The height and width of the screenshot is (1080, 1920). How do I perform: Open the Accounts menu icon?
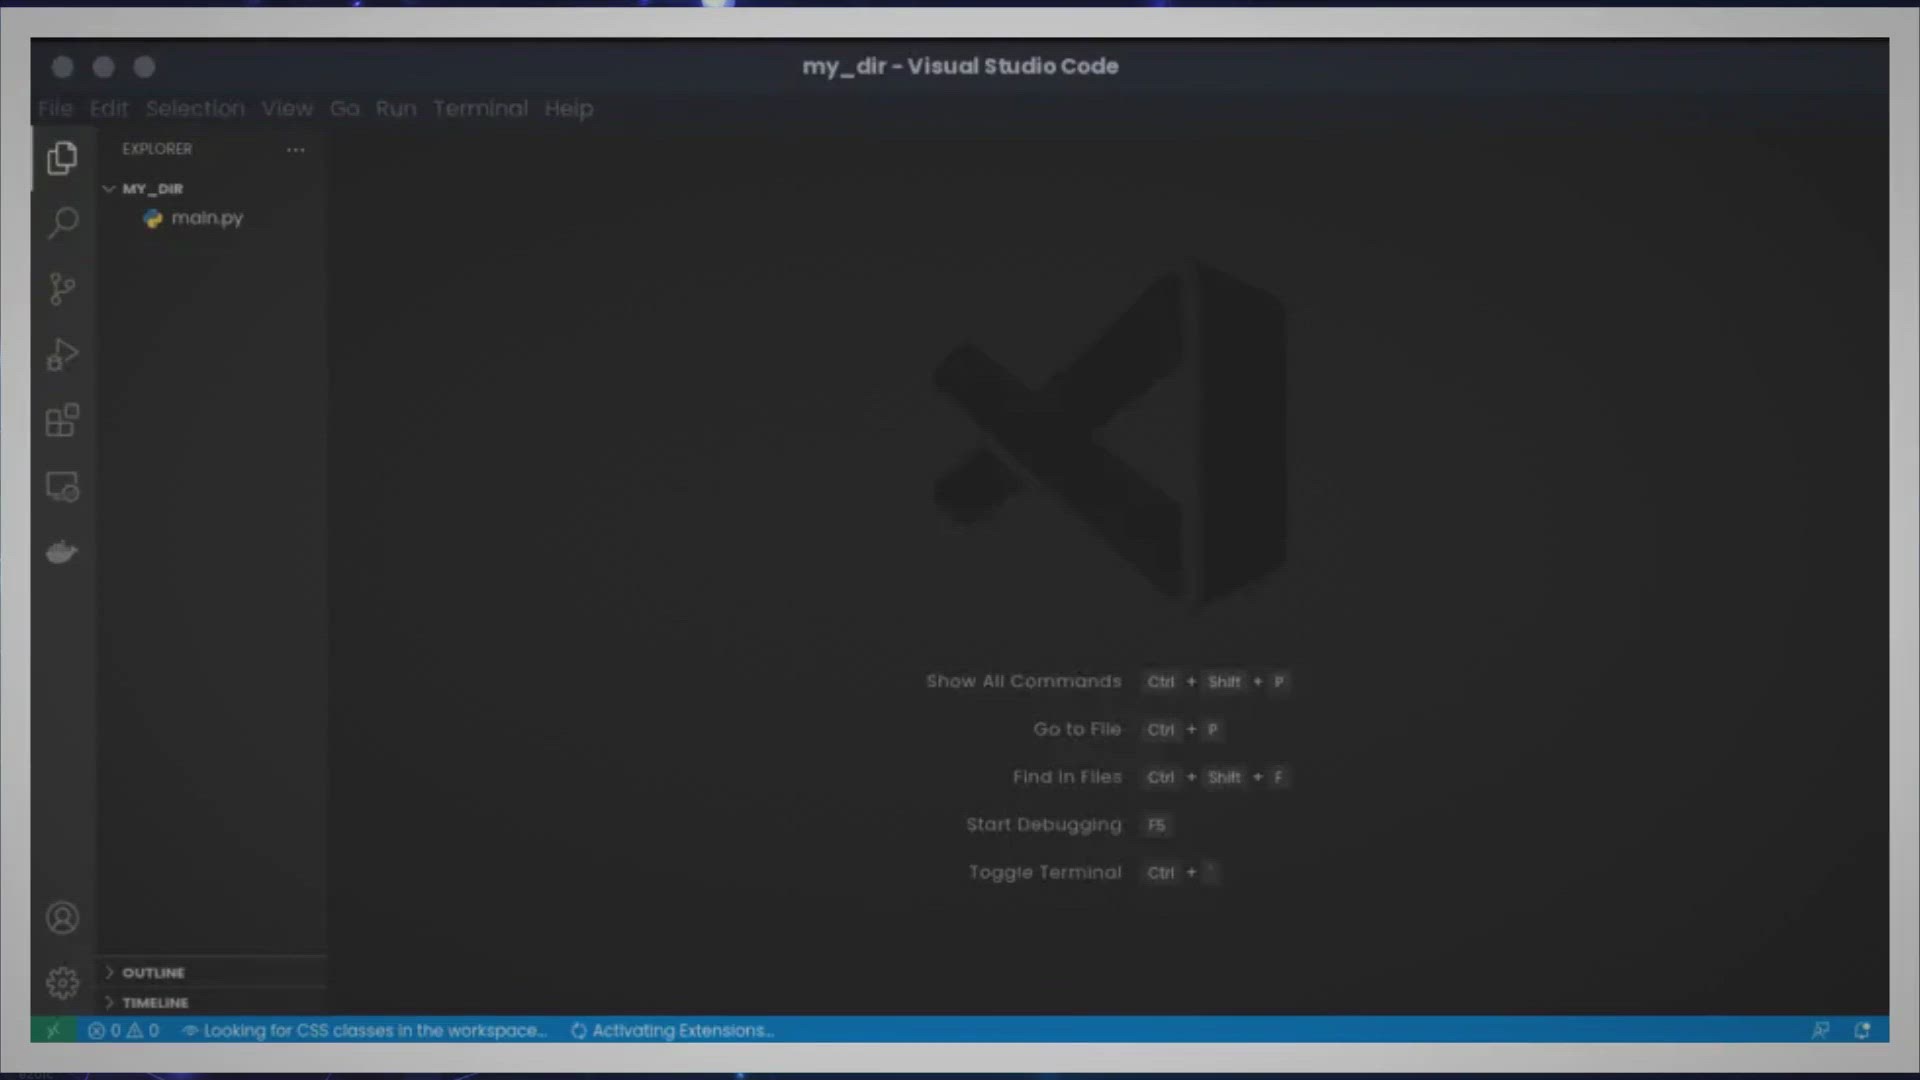pos(62,918)
